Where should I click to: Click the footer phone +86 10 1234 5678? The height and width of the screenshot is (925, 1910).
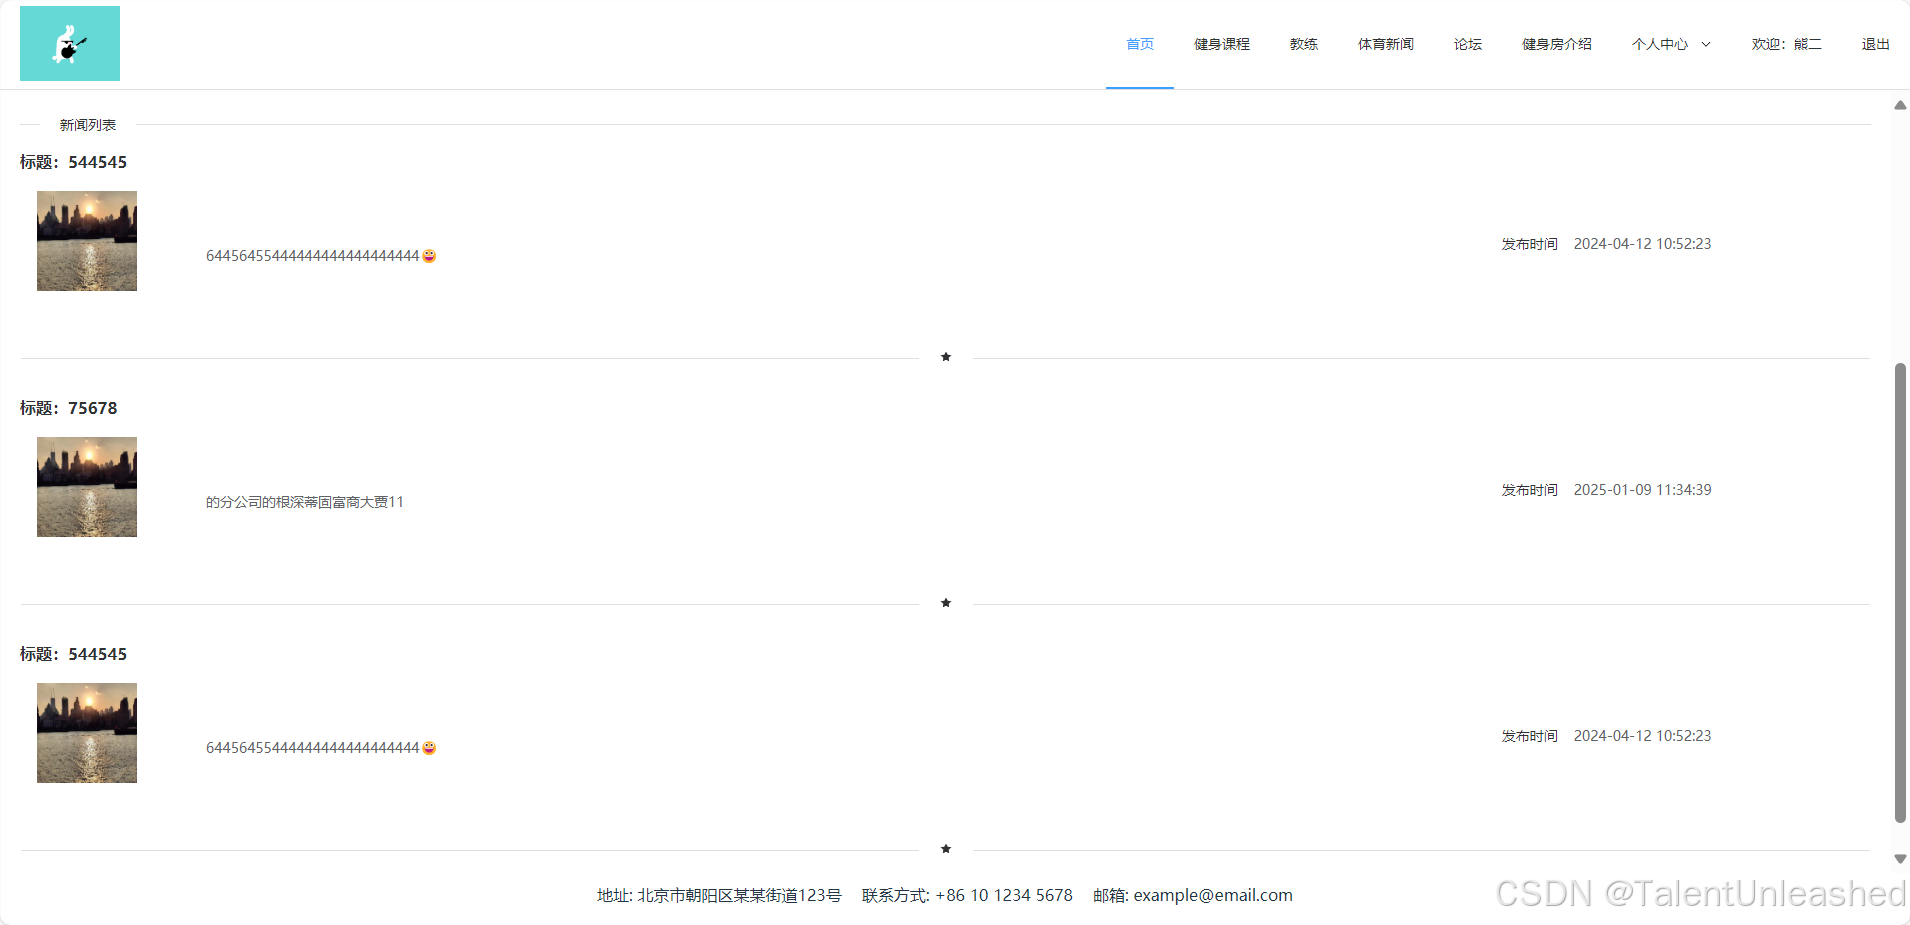(x=1004, y=895)
